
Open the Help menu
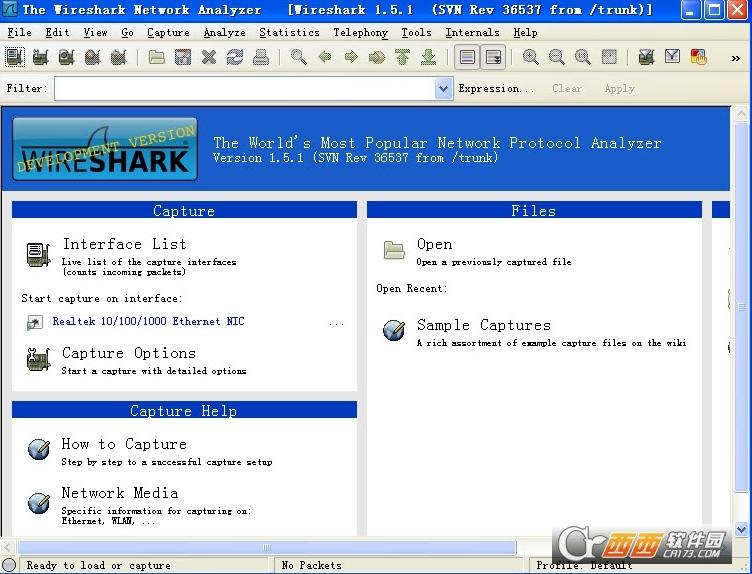[525, 32]
